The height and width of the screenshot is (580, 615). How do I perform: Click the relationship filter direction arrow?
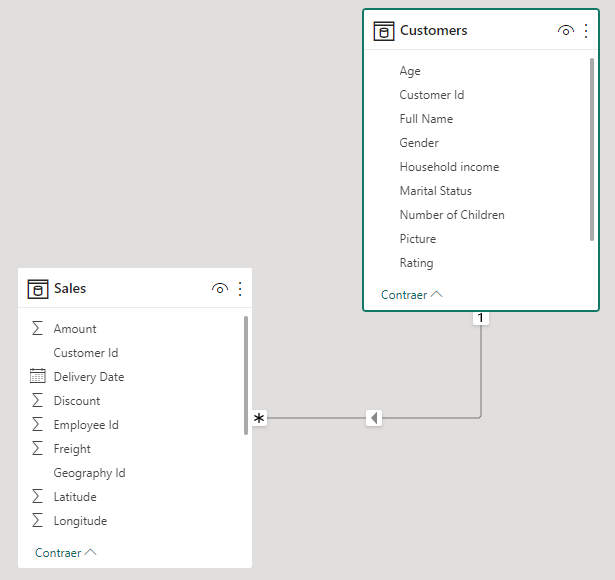[x=374, y=418]
